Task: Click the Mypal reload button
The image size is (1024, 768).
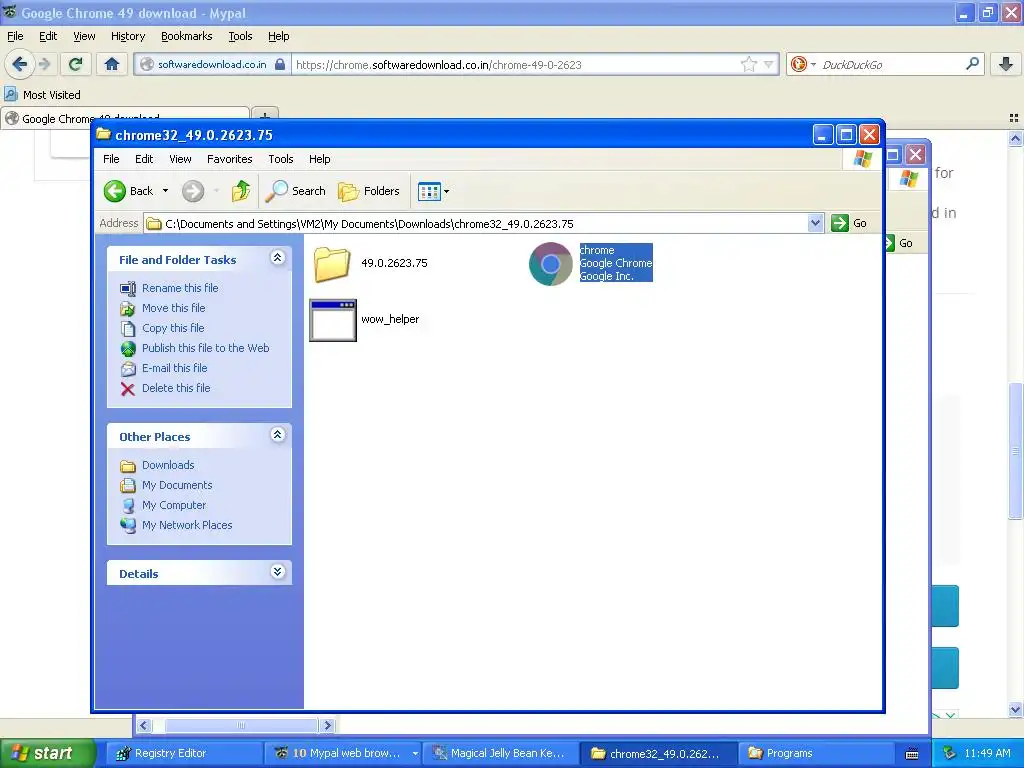Action: pos(75,64)
